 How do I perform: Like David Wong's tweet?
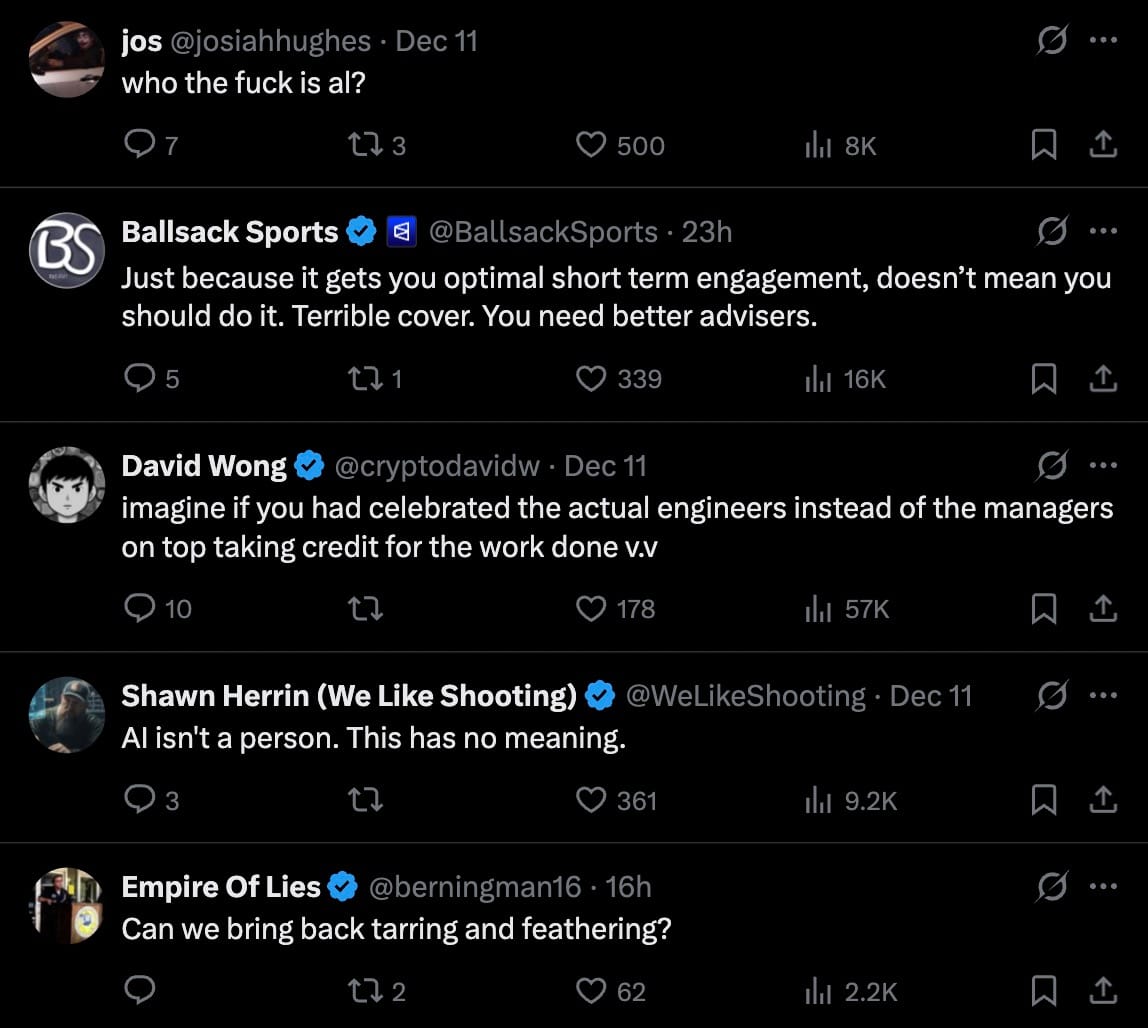coord(592,608)
